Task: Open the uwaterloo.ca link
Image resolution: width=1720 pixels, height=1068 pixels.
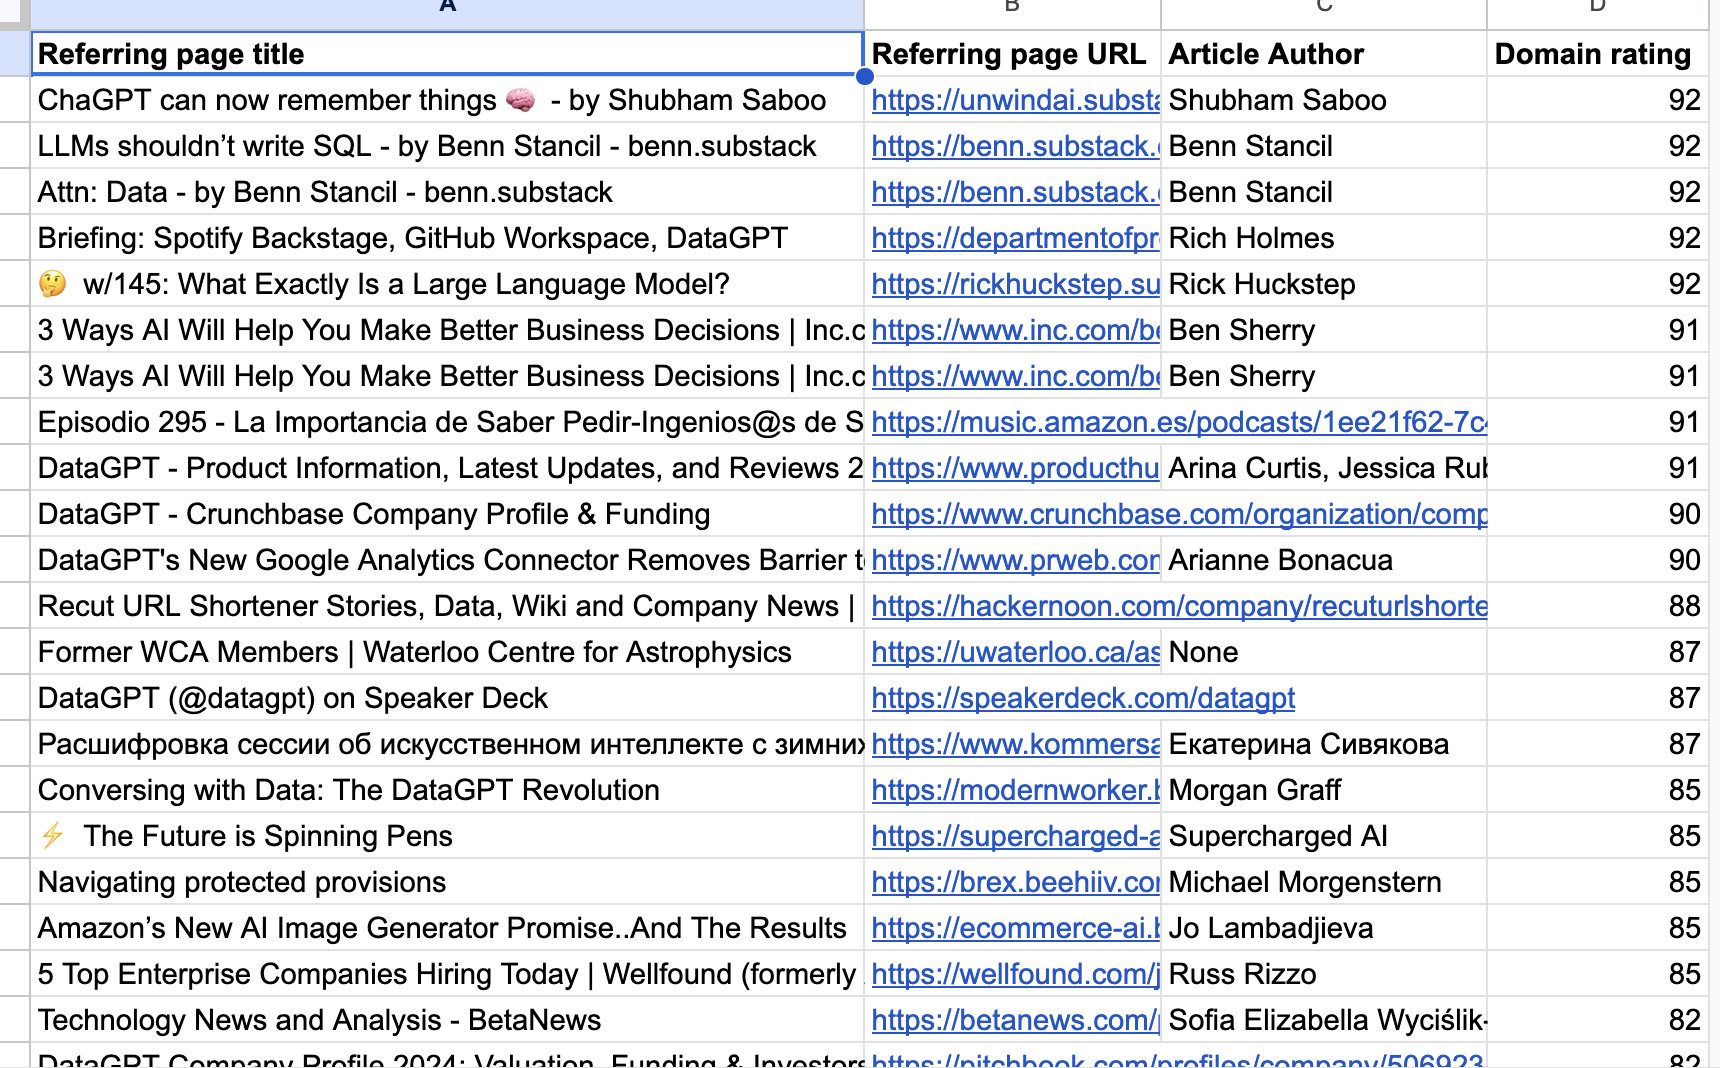Action: (x=1015, y=652)
